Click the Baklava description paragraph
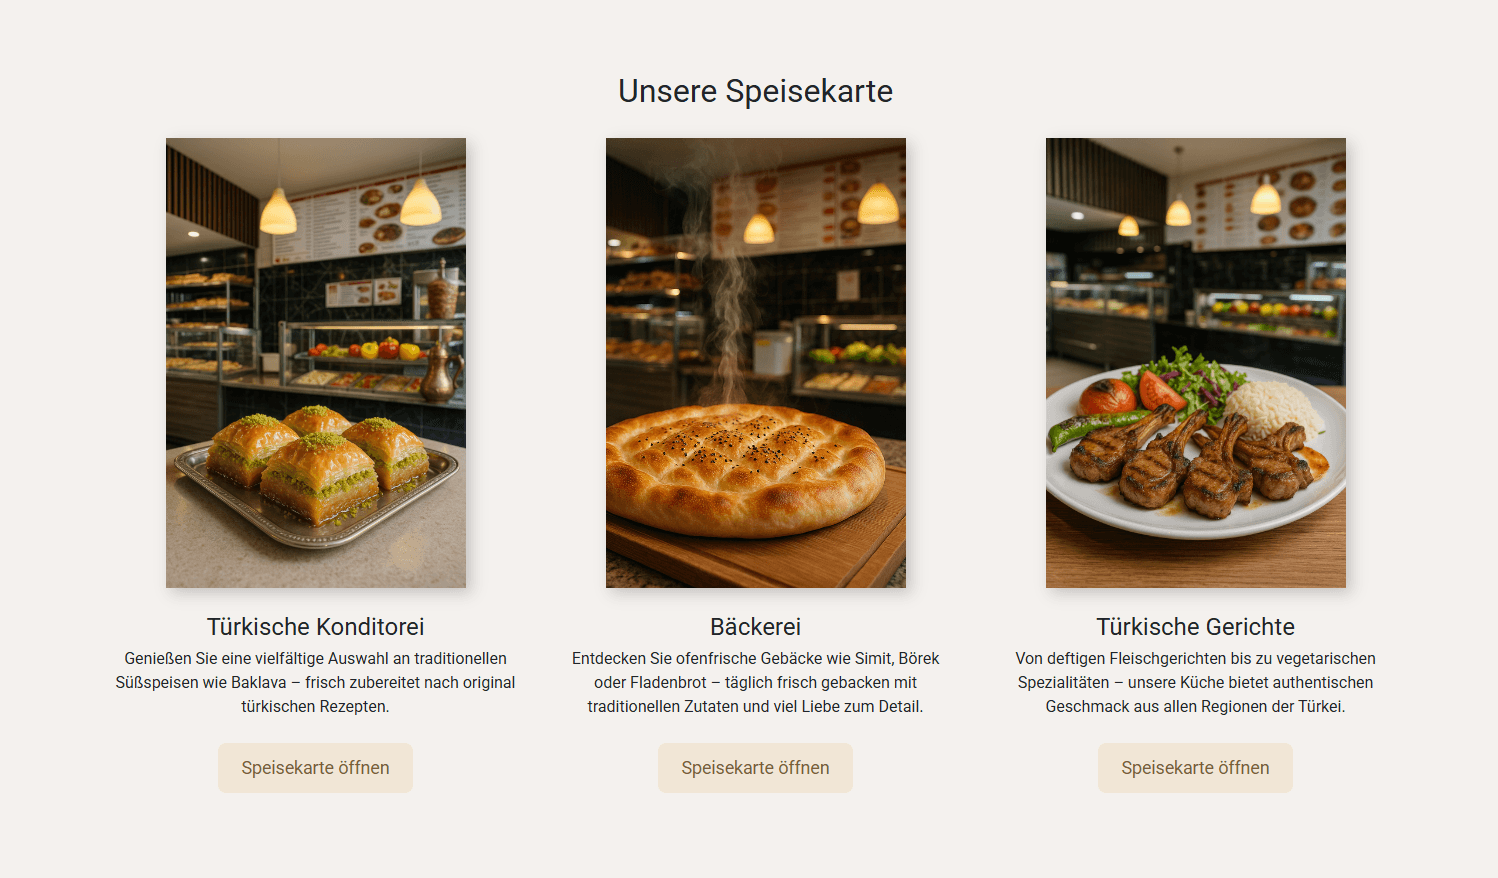1498x878 pixels. (x=316, y=682)
